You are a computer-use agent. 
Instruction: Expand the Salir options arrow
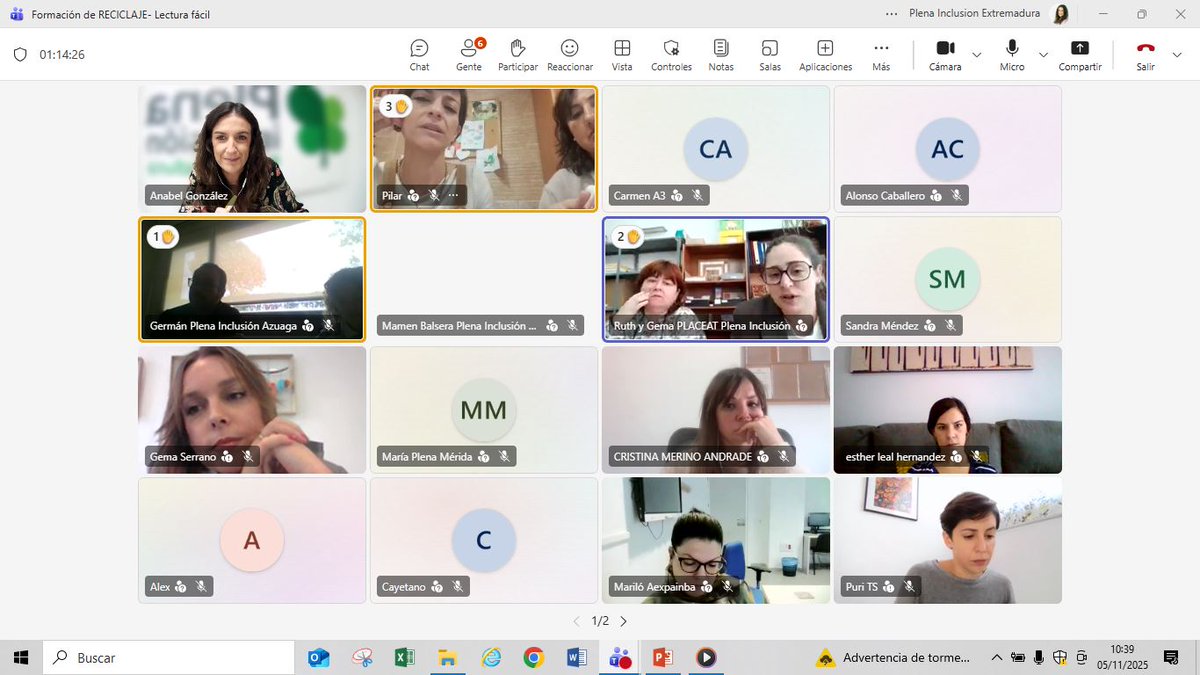click(1177, 54)
